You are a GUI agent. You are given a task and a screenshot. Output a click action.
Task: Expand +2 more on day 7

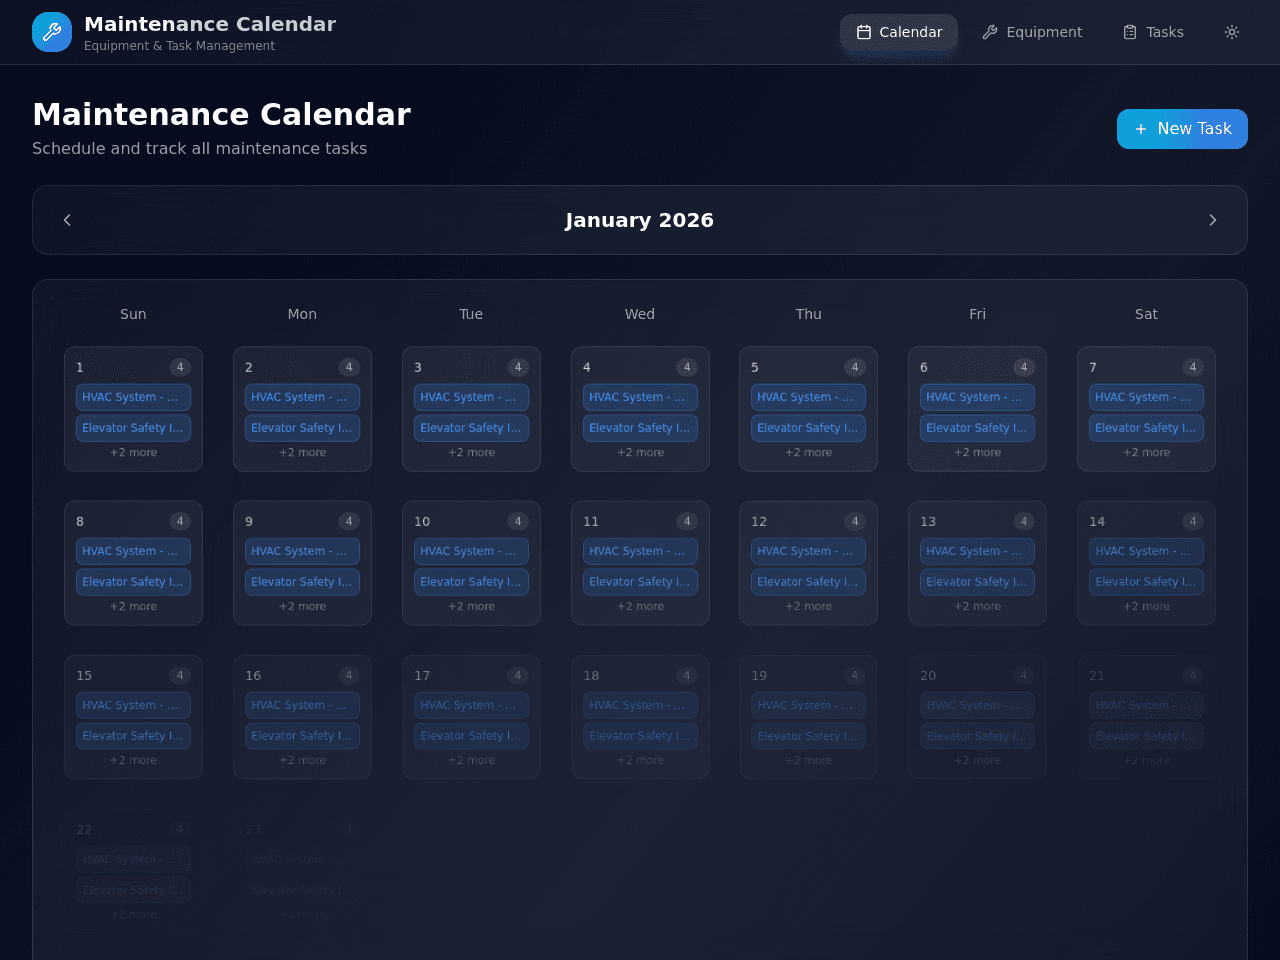[x=1146, y=453]
